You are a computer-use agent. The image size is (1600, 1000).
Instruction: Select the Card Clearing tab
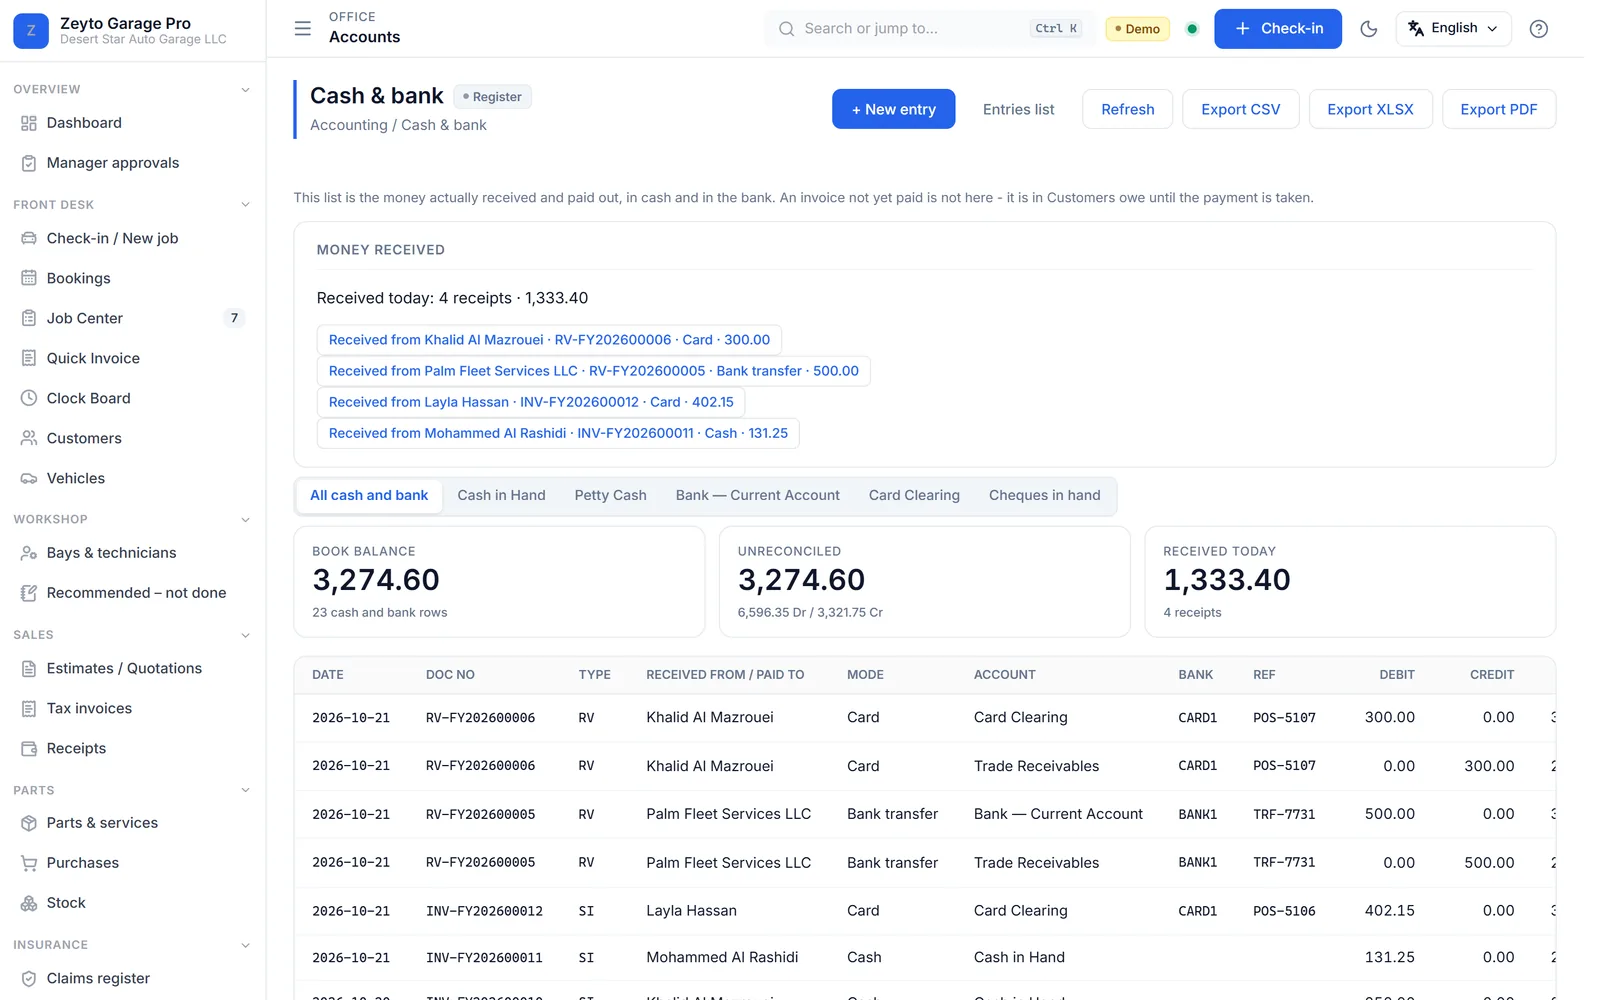(x=914, y=495)
